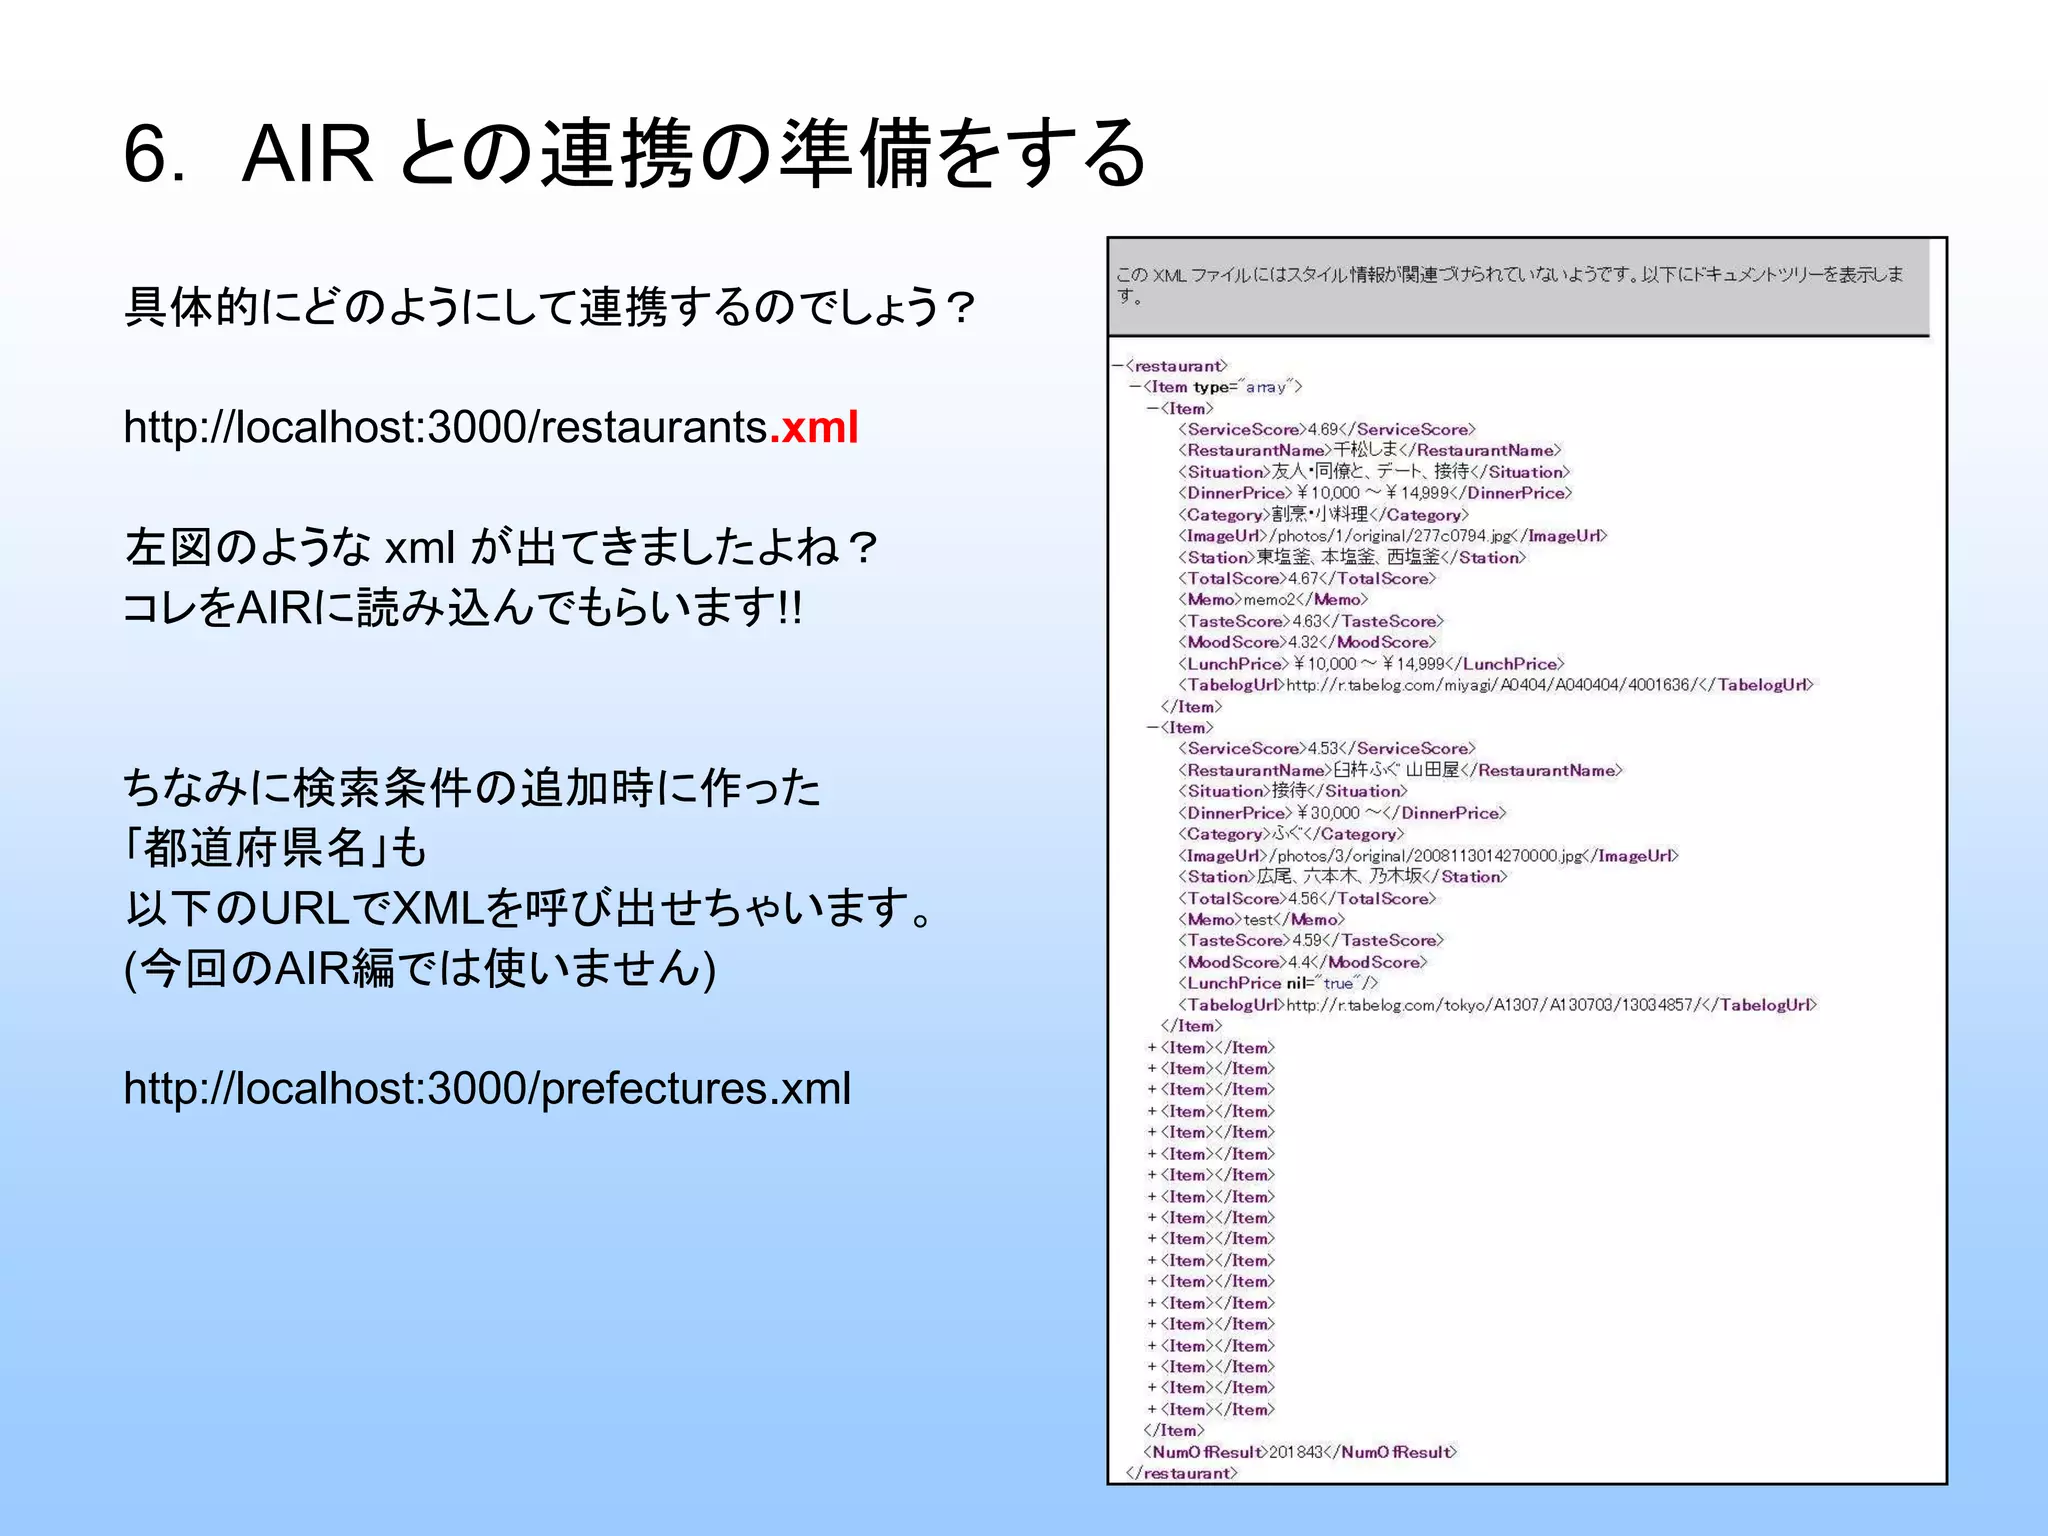Select the NumOfResult 201843 line
2048x1536 pixels.
1300,1453
